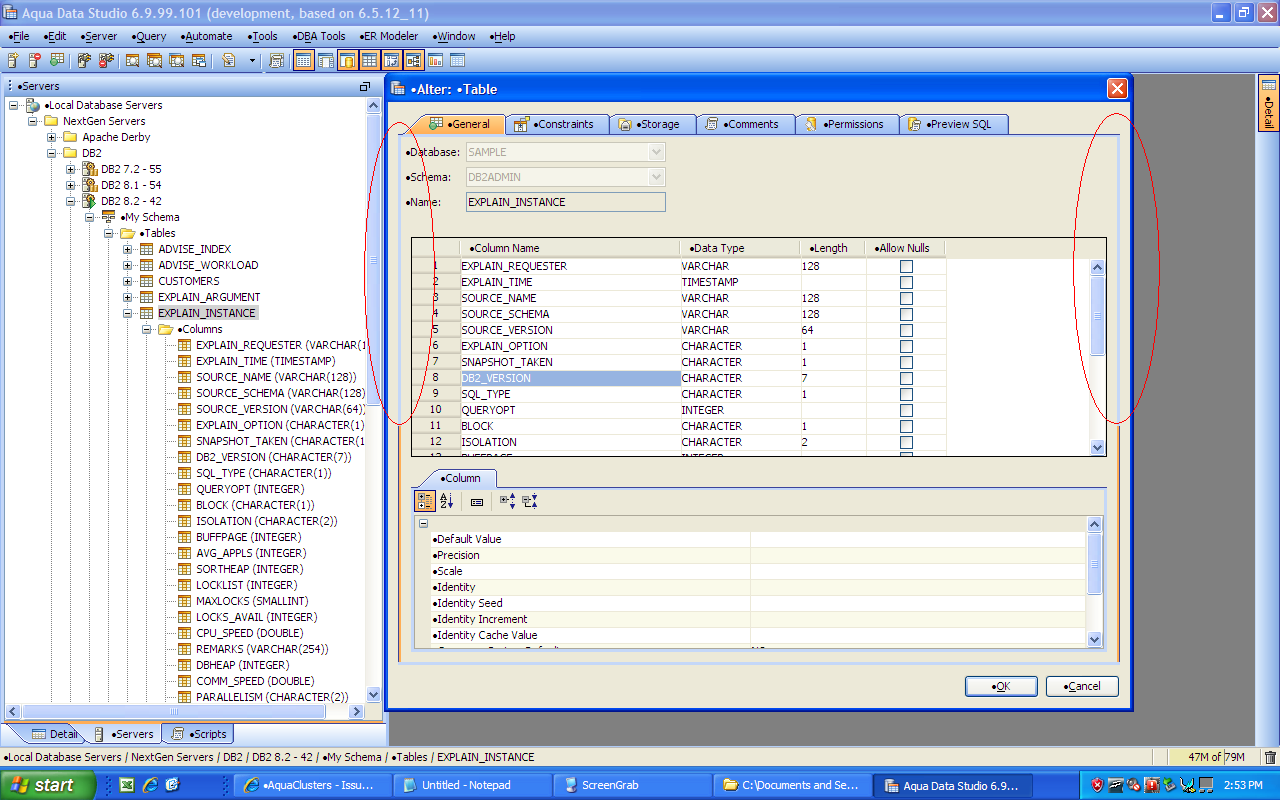Click the Cancel button

pyautogui.click(x=1082, y=686)
